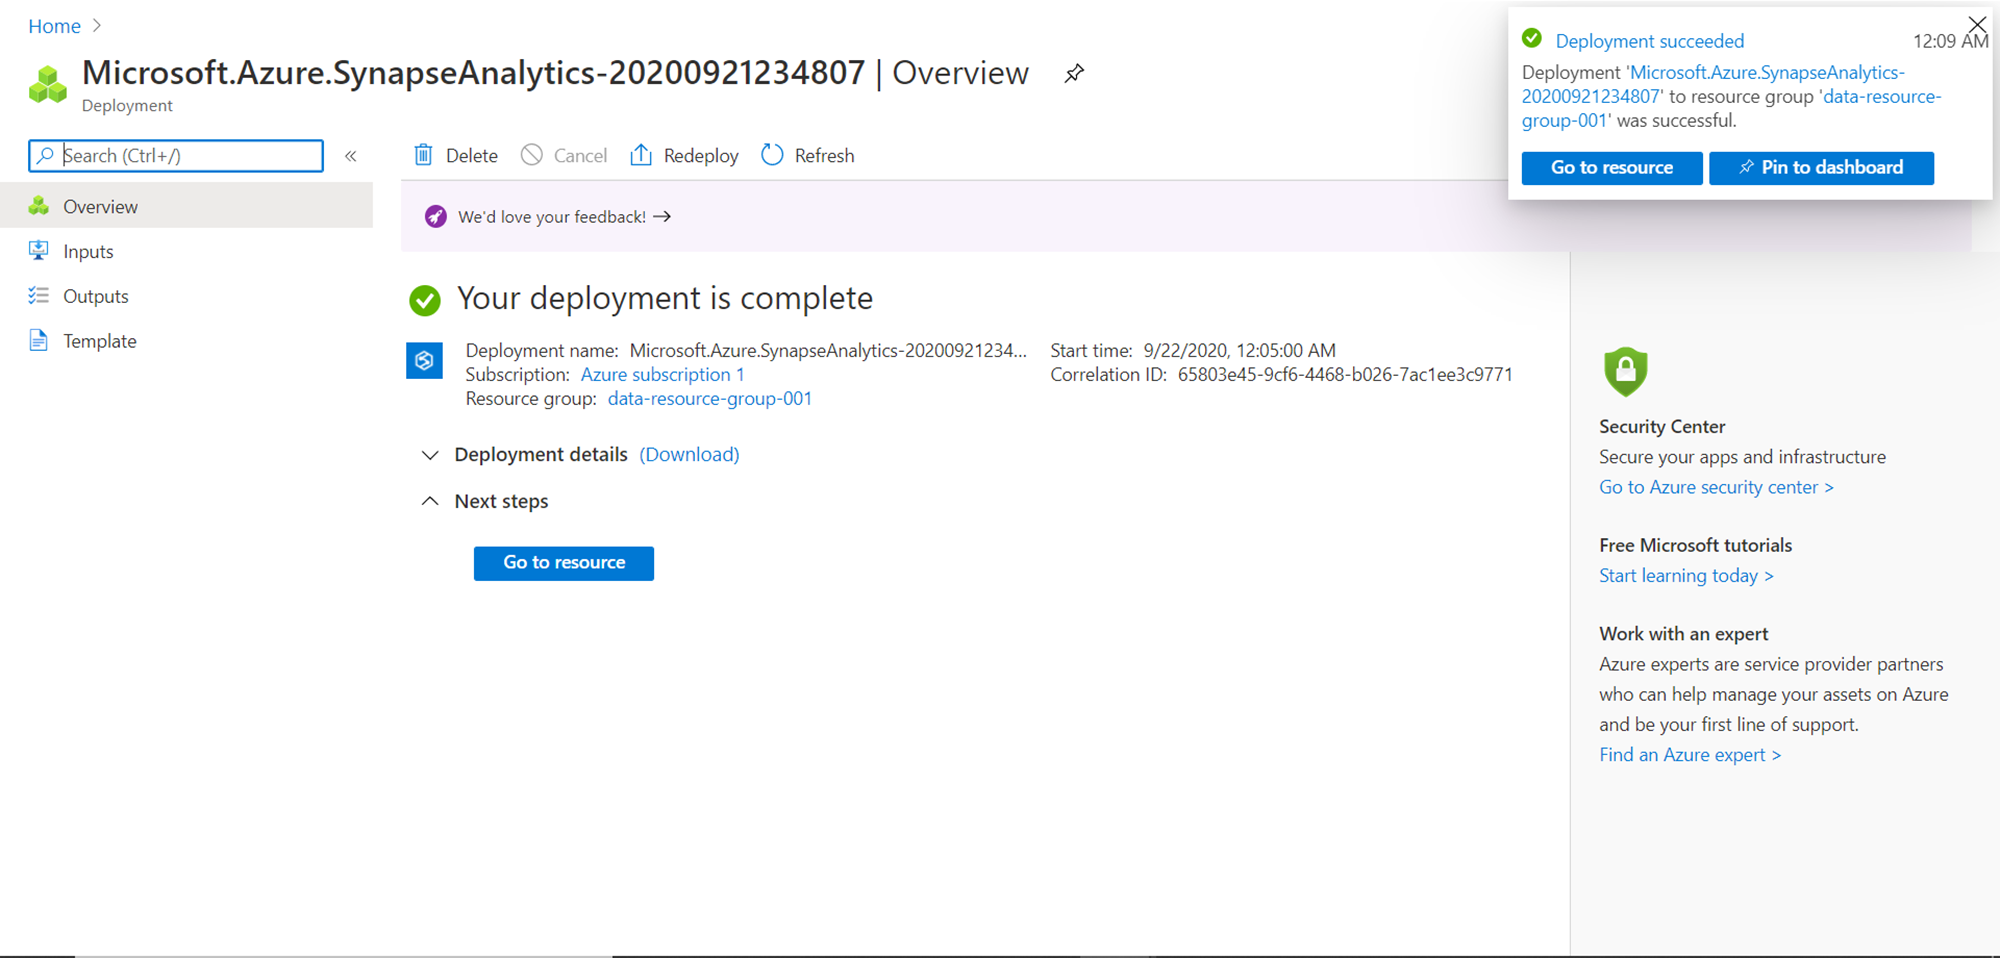Open the Azure subscription 1 link
The height and width of the screenshot is (958, 2000).
tap(662, 374)
